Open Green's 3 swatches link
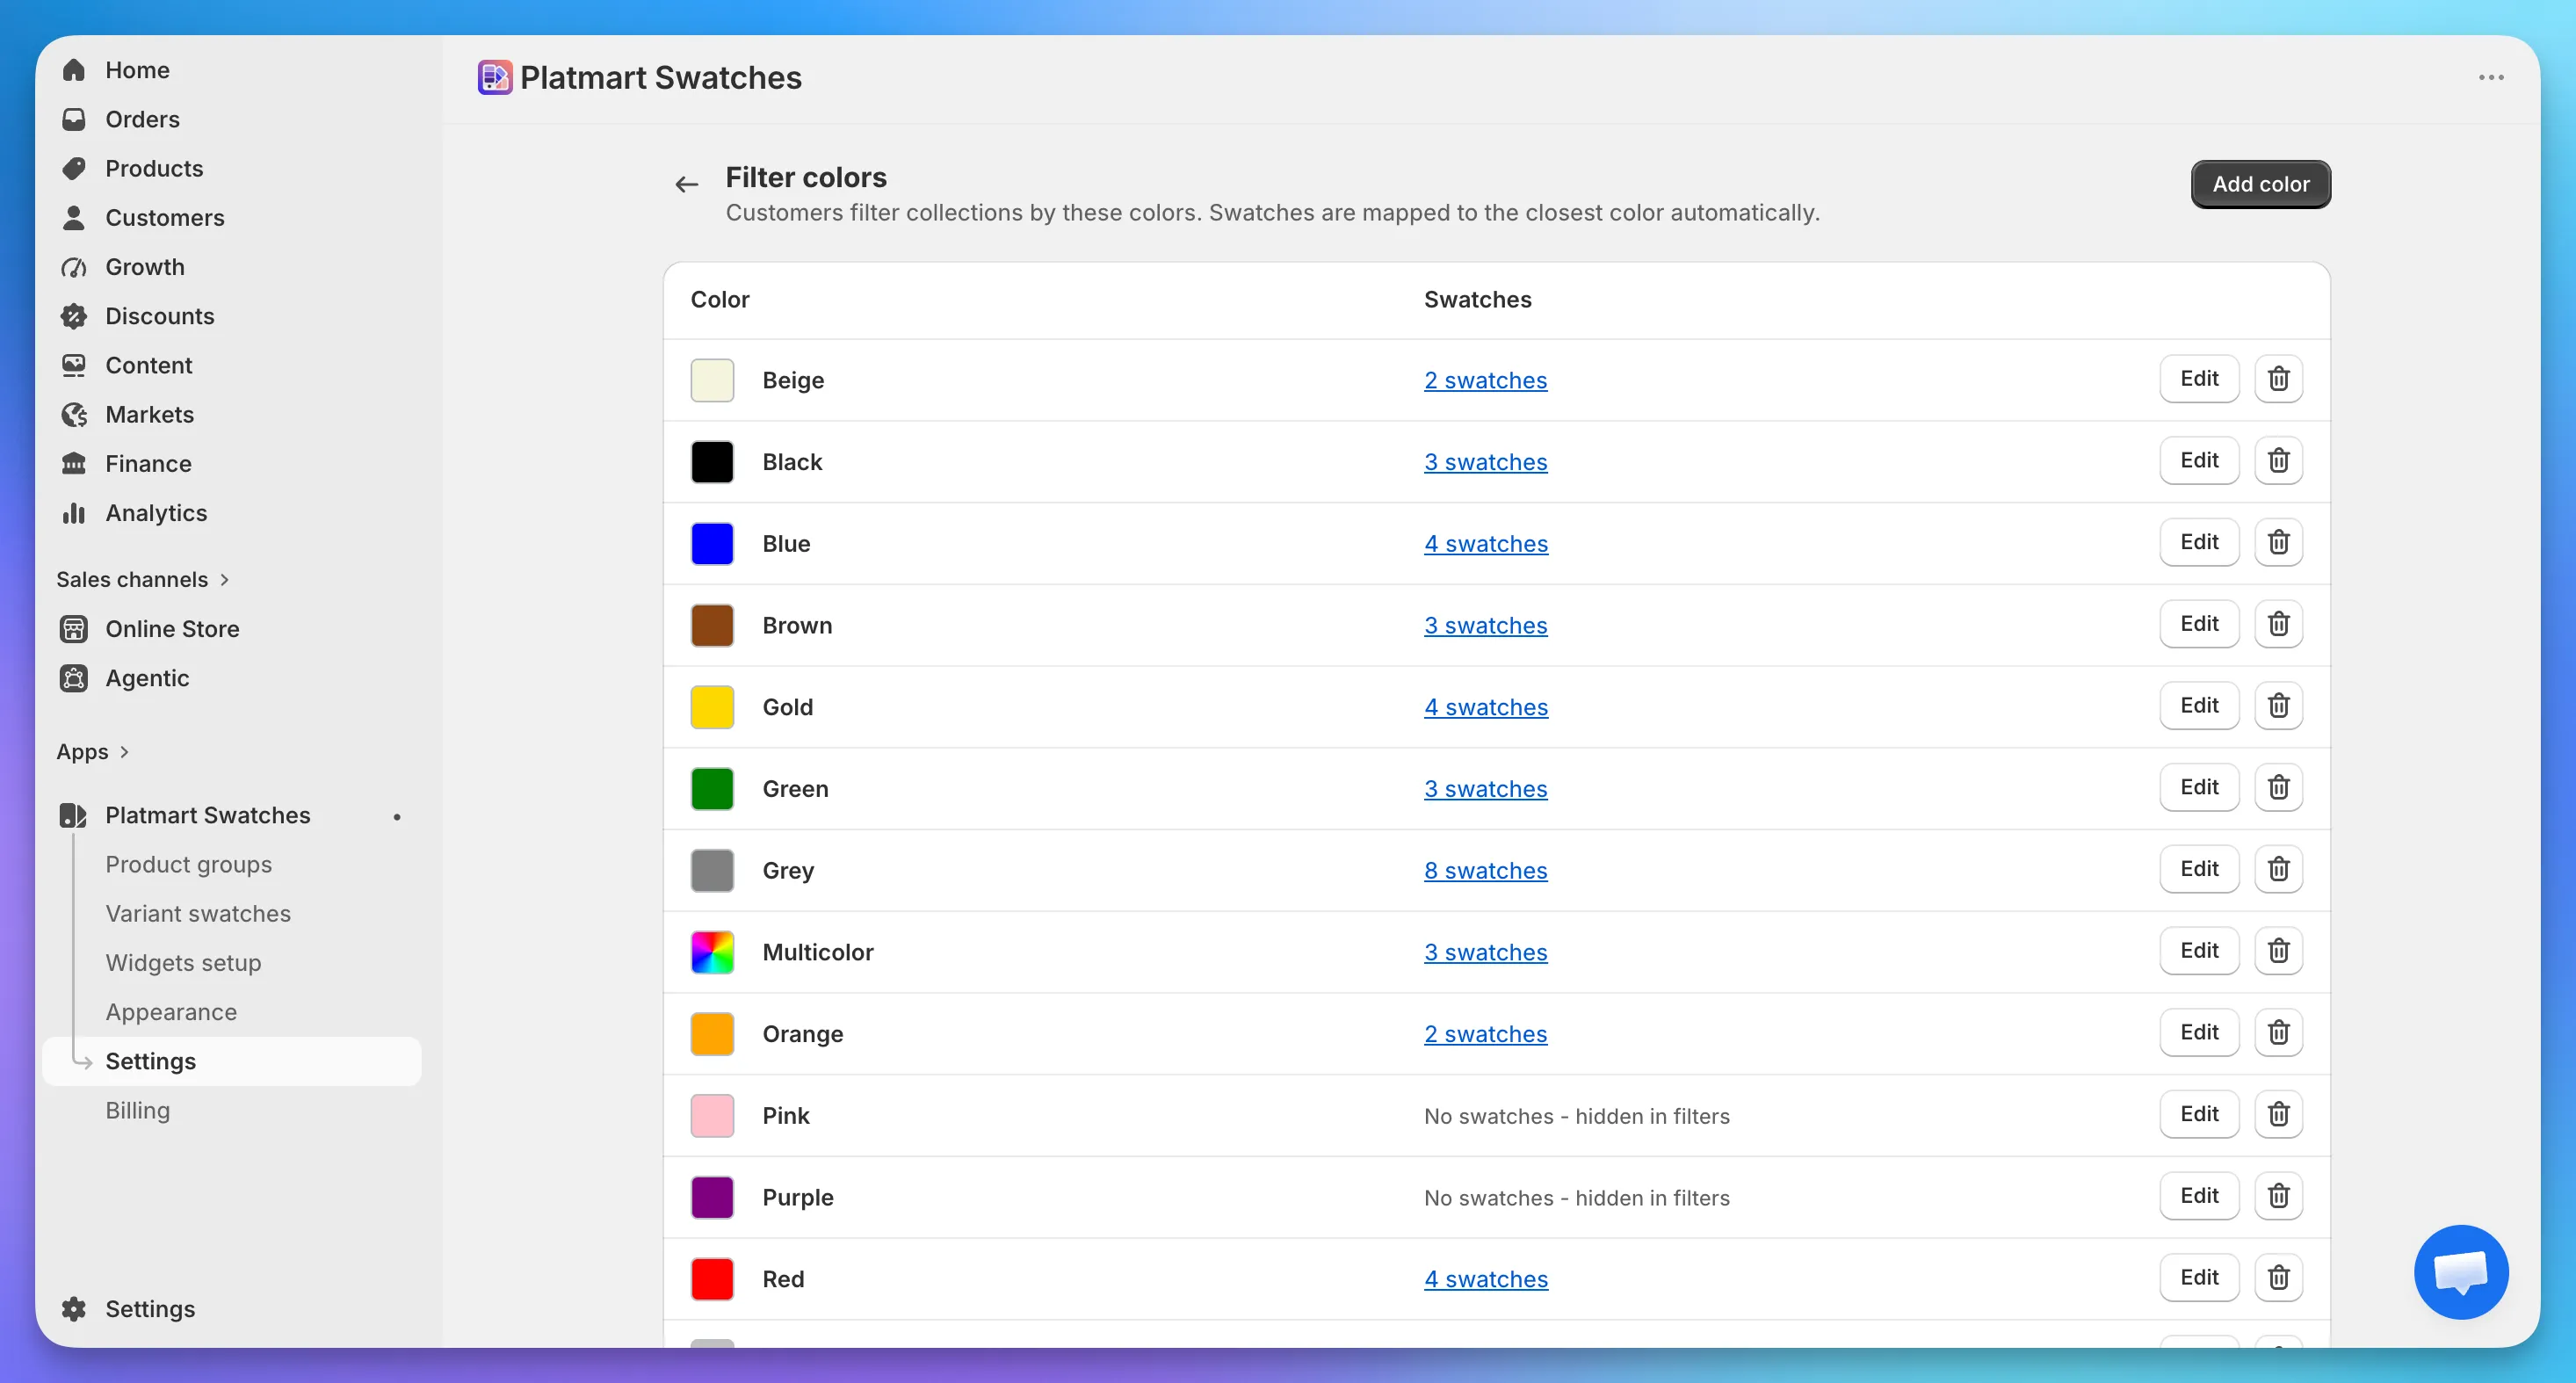The width and height of the screenshot is (2576, 1383). click(x=1485, y=789)
